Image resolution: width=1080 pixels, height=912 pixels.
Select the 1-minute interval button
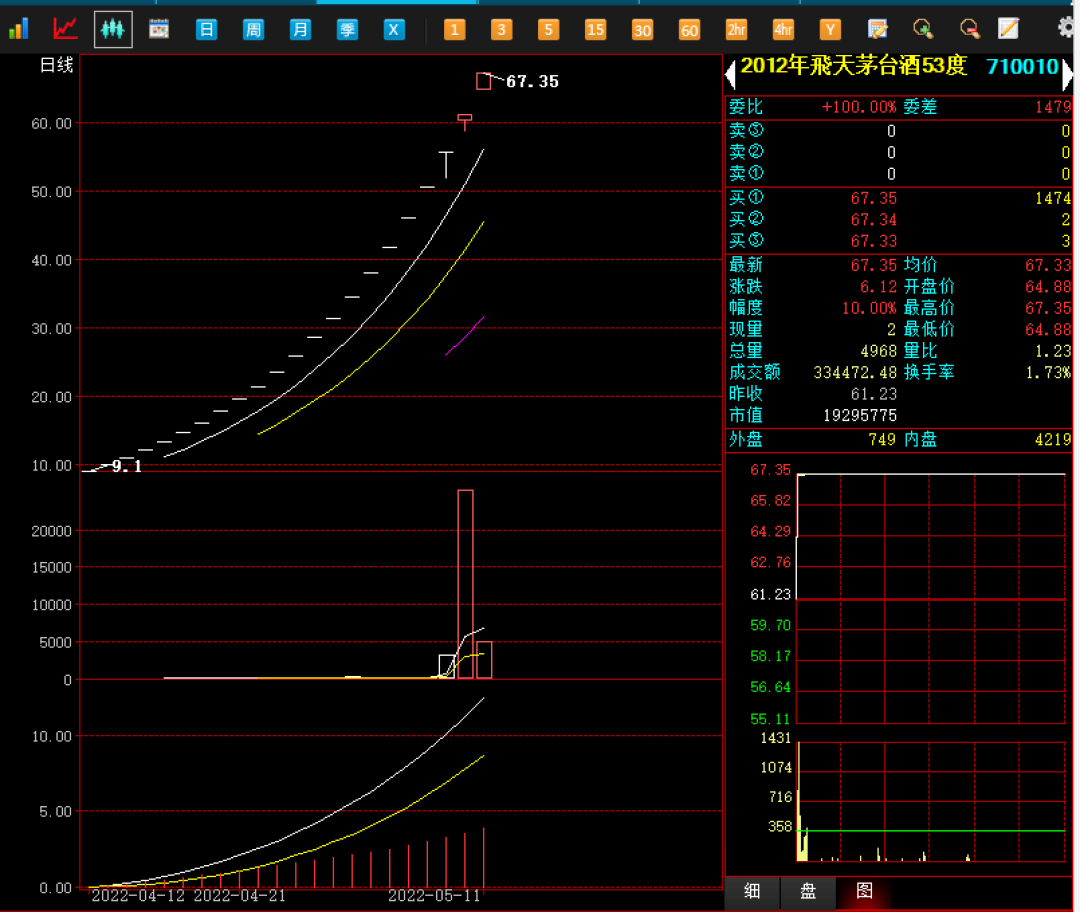454,30
